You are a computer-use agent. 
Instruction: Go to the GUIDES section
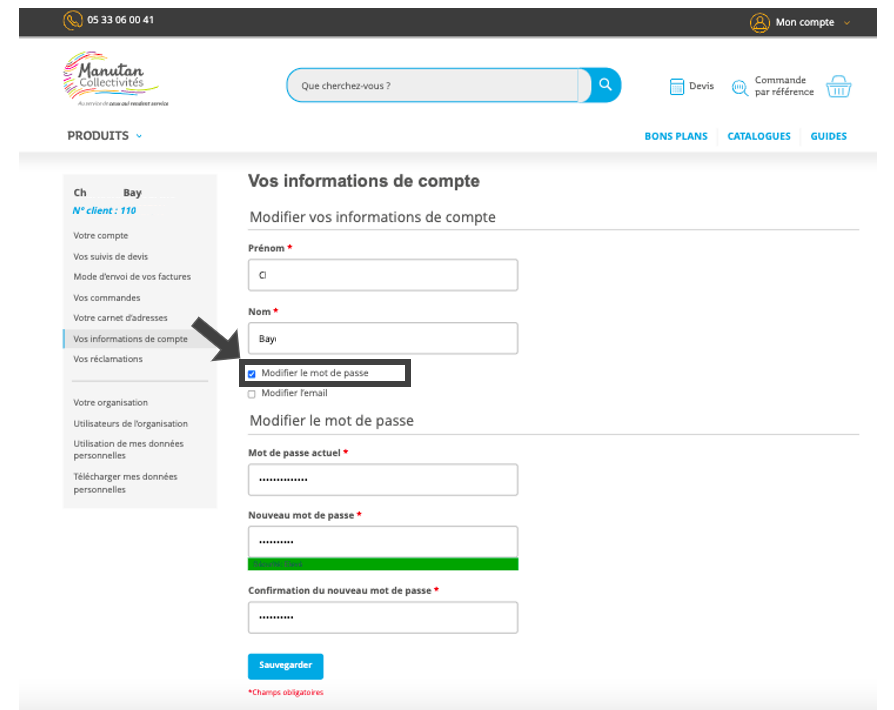tap(828, 137)
